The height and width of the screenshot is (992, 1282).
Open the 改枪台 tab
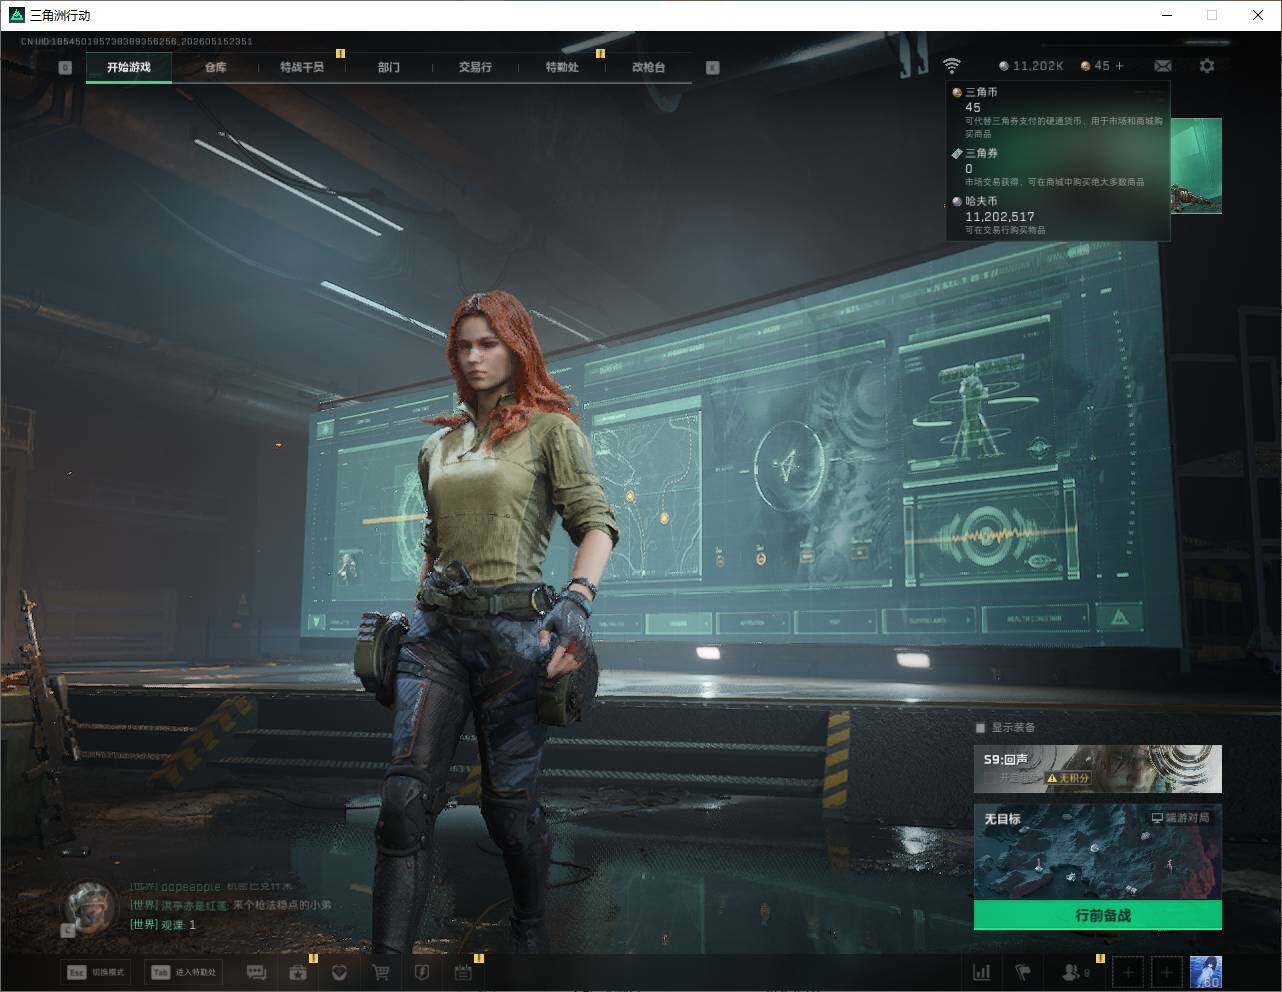point(648,67)
